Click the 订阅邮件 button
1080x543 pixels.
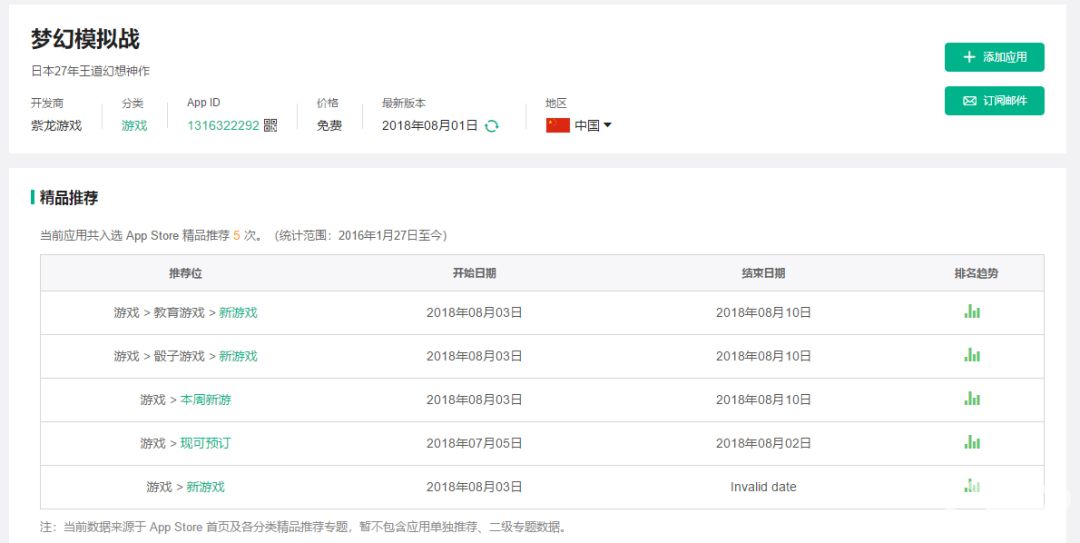click(994, 101)
